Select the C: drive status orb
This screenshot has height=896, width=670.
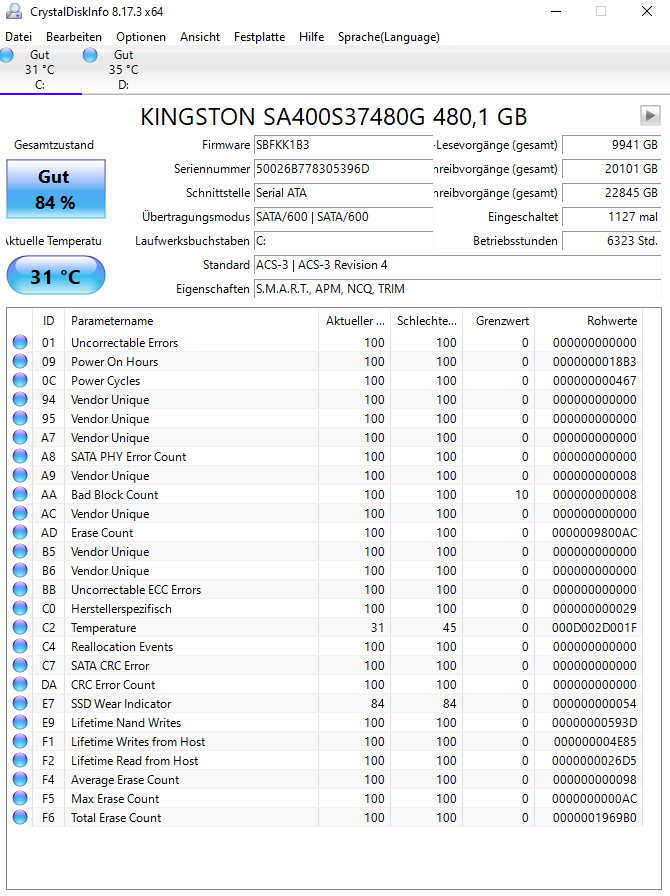tap(7, 55)
